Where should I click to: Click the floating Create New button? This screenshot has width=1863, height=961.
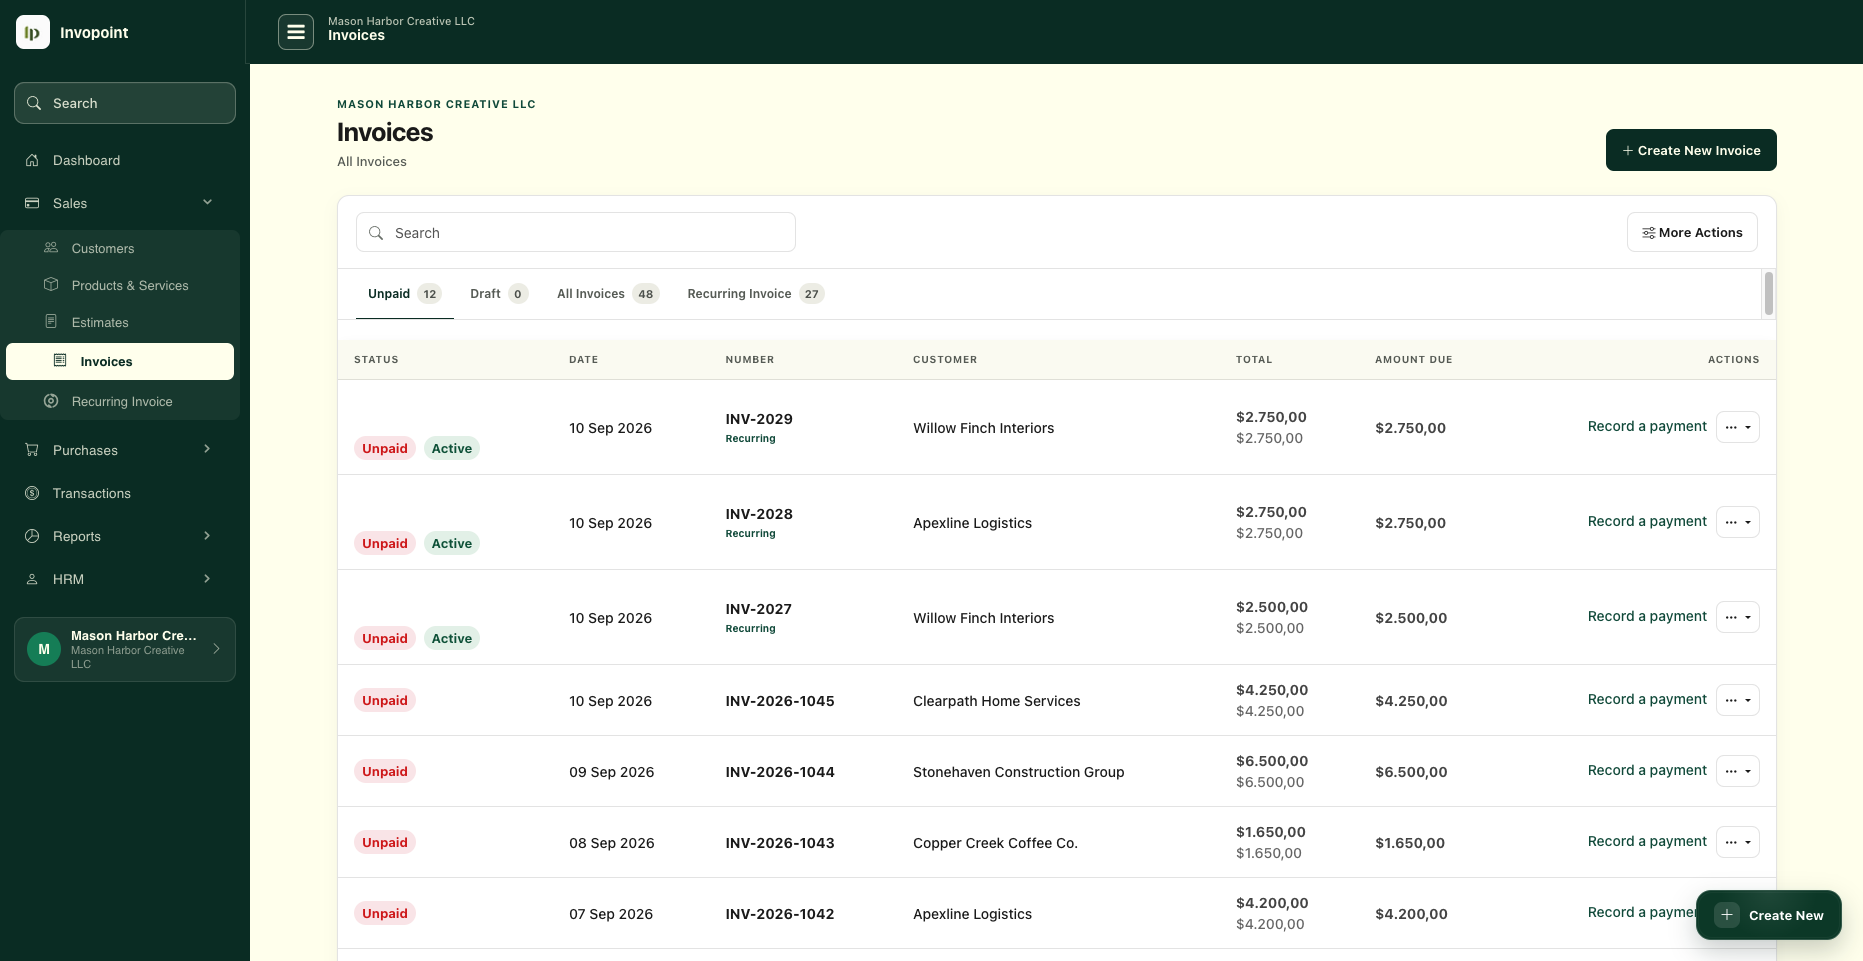[x=1768, y=915]
